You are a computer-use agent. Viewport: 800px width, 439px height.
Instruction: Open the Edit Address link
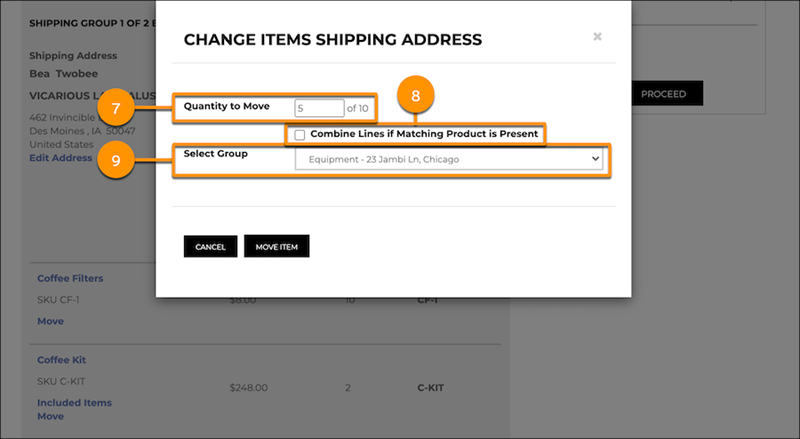tap(61, 158)
